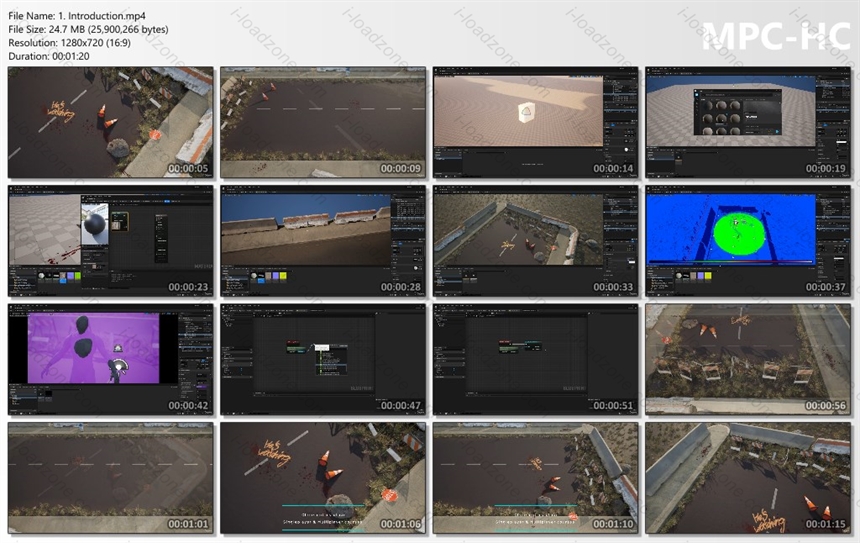This screenshot has height=543, width=860.
Task: Click the 'Resolution: 1280x720 (16:9)' line
Action: pos(70,42)
